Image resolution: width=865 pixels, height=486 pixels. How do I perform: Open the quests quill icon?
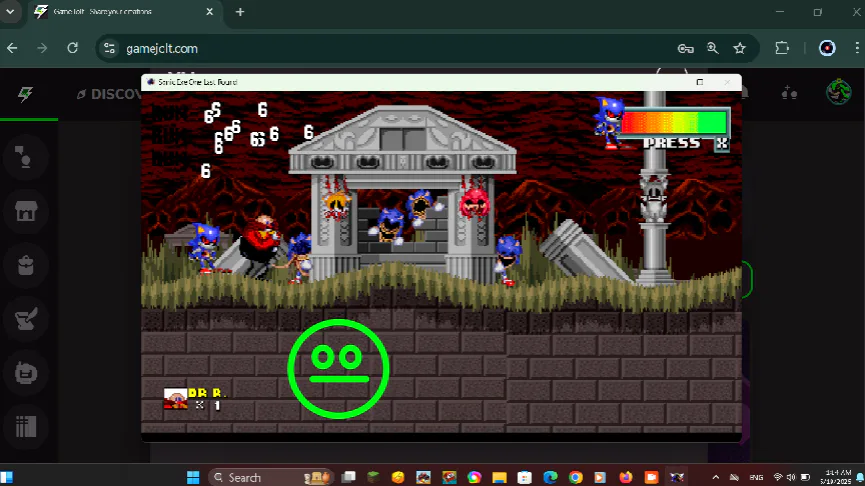[x=25, y=319]
